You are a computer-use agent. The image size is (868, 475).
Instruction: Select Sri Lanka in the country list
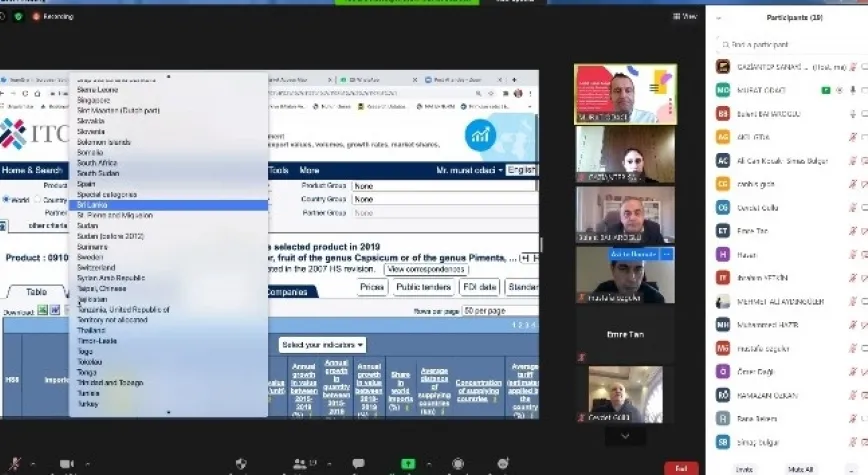click(168, 205)
